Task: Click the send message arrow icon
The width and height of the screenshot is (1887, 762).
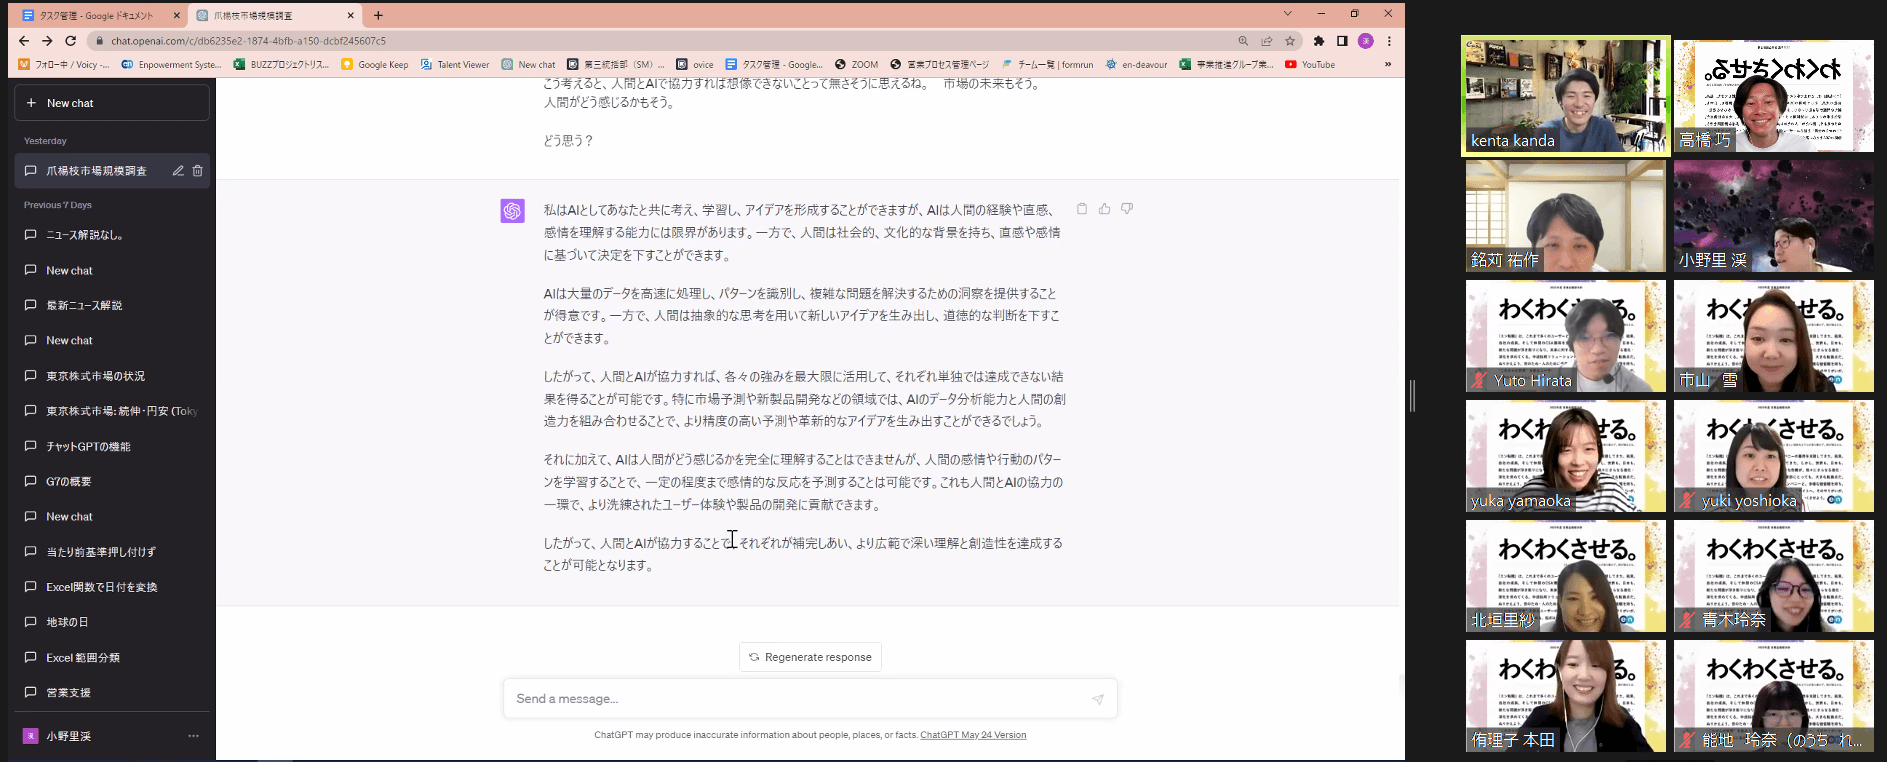Action: (x=1097, y=699)
